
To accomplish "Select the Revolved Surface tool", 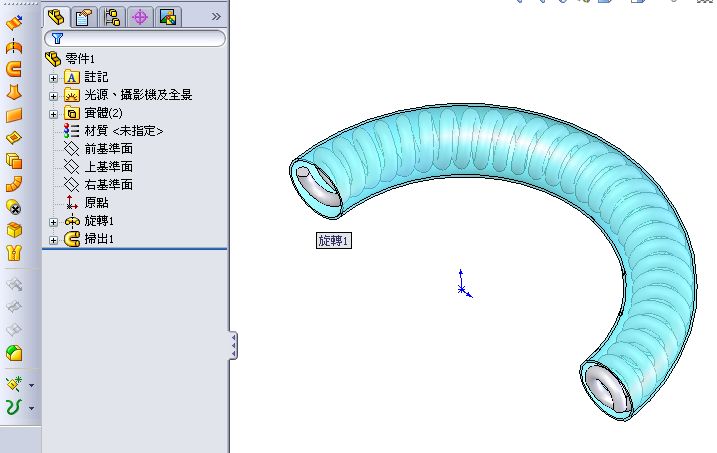I will tap(14, 46).
